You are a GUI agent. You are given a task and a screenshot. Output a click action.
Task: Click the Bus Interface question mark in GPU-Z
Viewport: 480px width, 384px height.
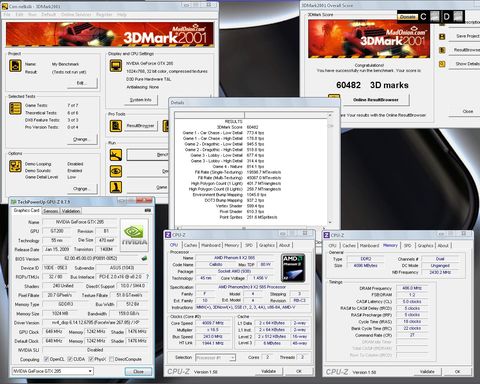point(147,277)
